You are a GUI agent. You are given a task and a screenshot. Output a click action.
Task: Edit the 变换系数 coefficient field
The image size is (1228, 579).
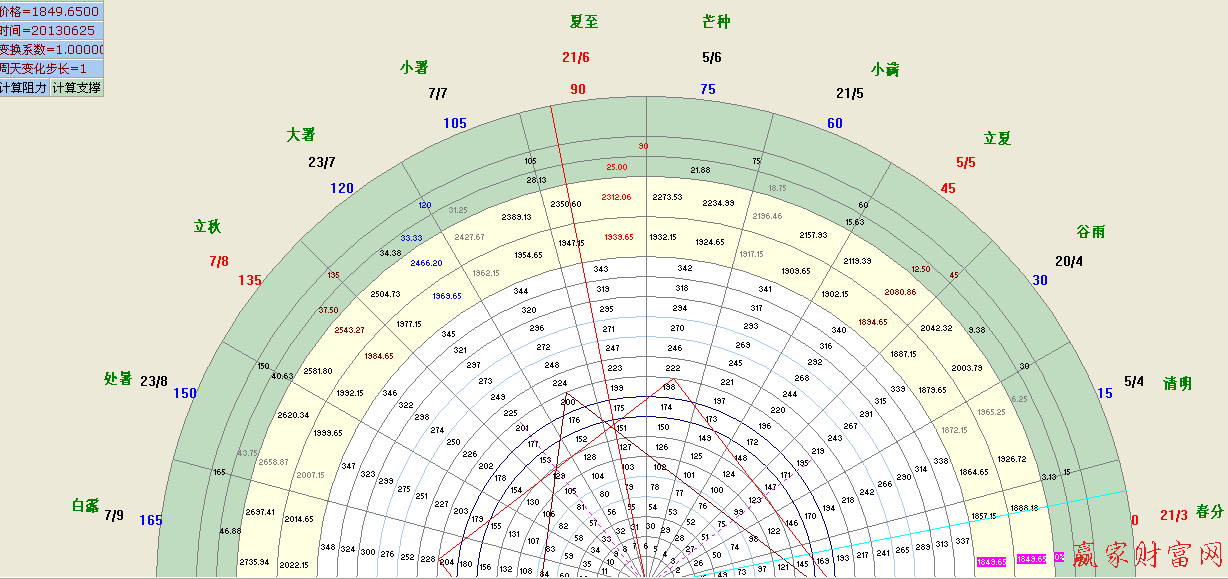[x=52, y=49]
